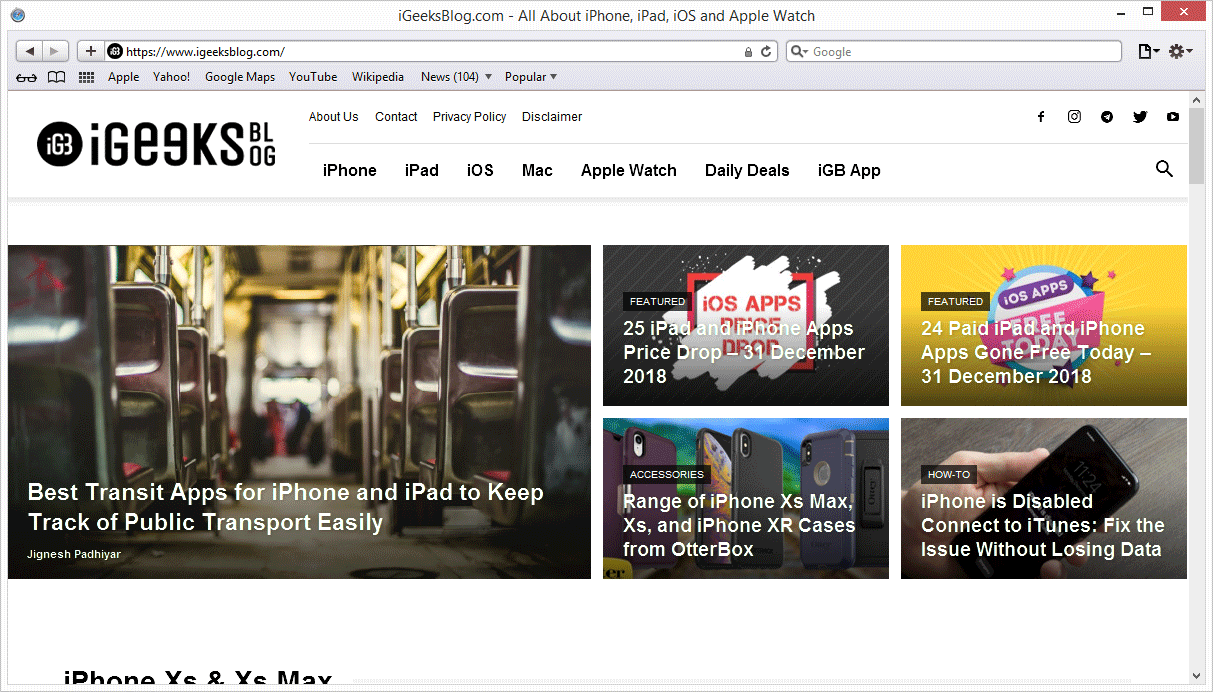Open the Apple bookmark
Image resolution: width=1213 pixels, height=692 pixels.
124,77
